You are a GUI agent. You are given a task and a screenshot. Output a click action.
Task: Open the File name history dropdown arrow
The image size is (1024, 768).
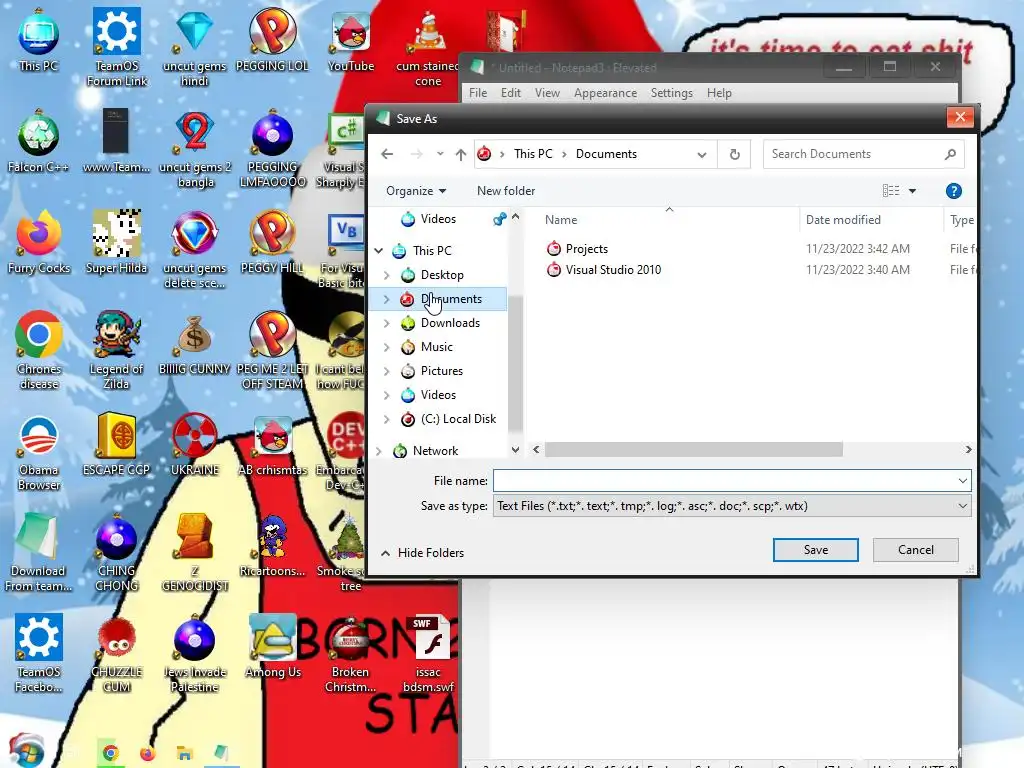(x=963, y=481)
